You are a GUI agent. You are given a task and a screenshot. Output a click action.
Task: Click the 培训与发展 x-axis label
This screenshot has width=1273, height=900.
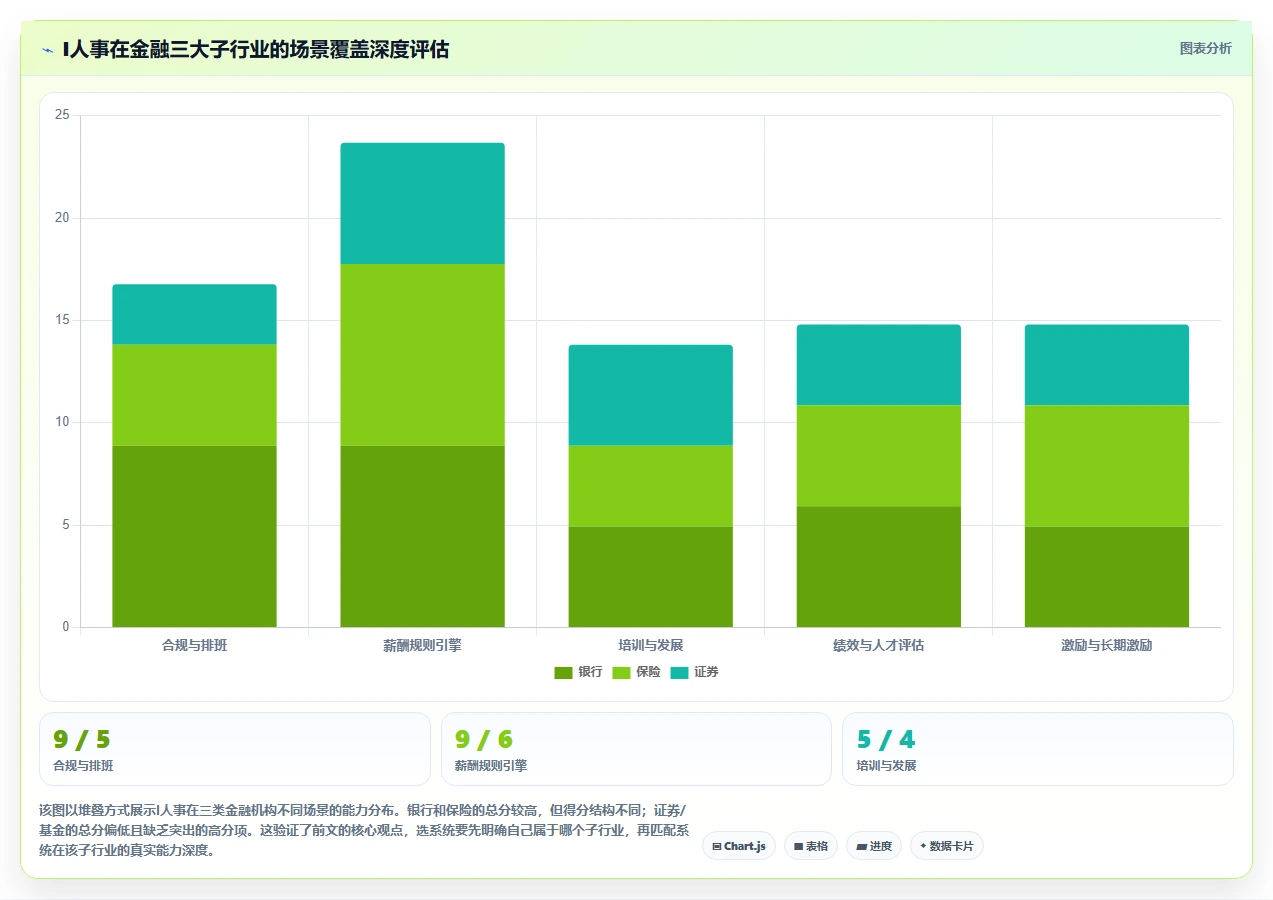pos(651,646)
